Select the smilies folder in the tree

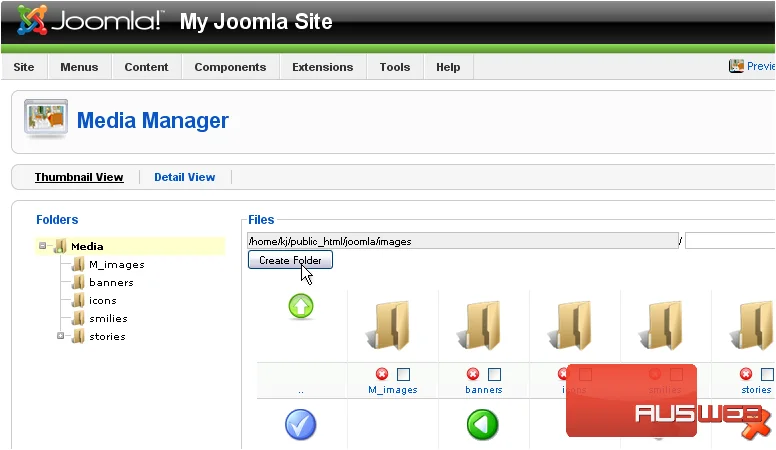108,318
